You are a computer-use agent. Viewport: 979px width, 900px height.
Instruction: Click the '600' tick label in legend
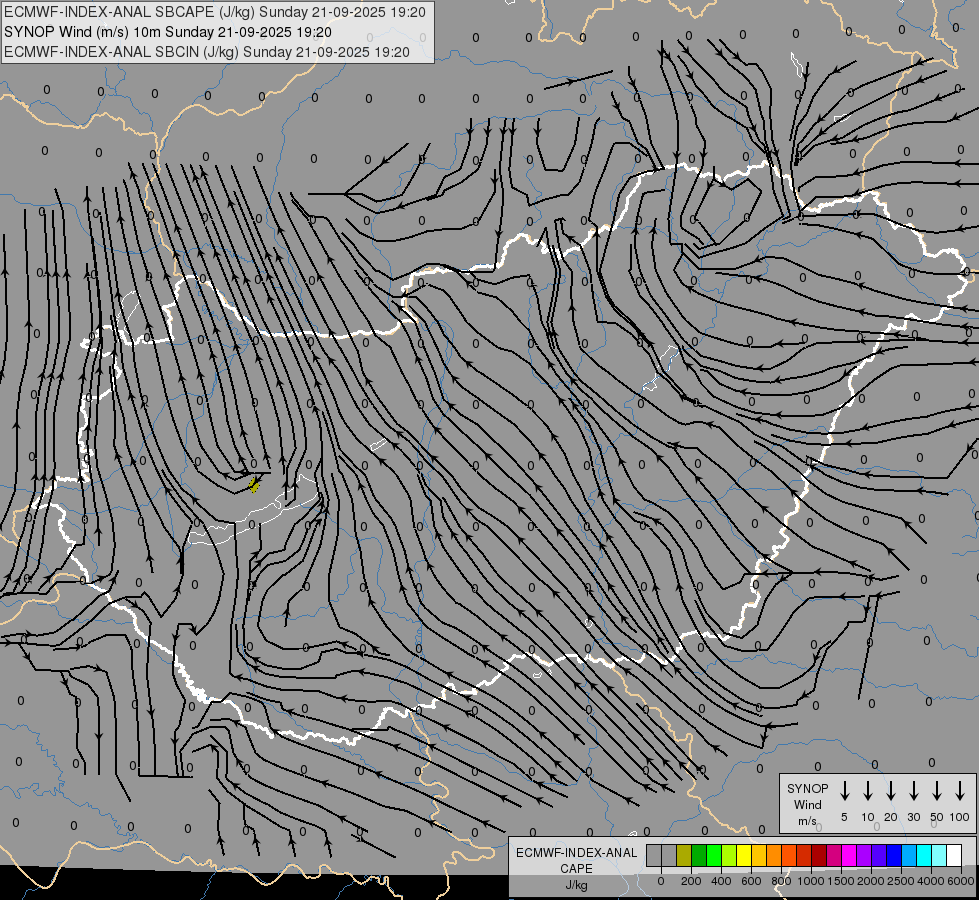pyautogui.click(x=751, y=881)
